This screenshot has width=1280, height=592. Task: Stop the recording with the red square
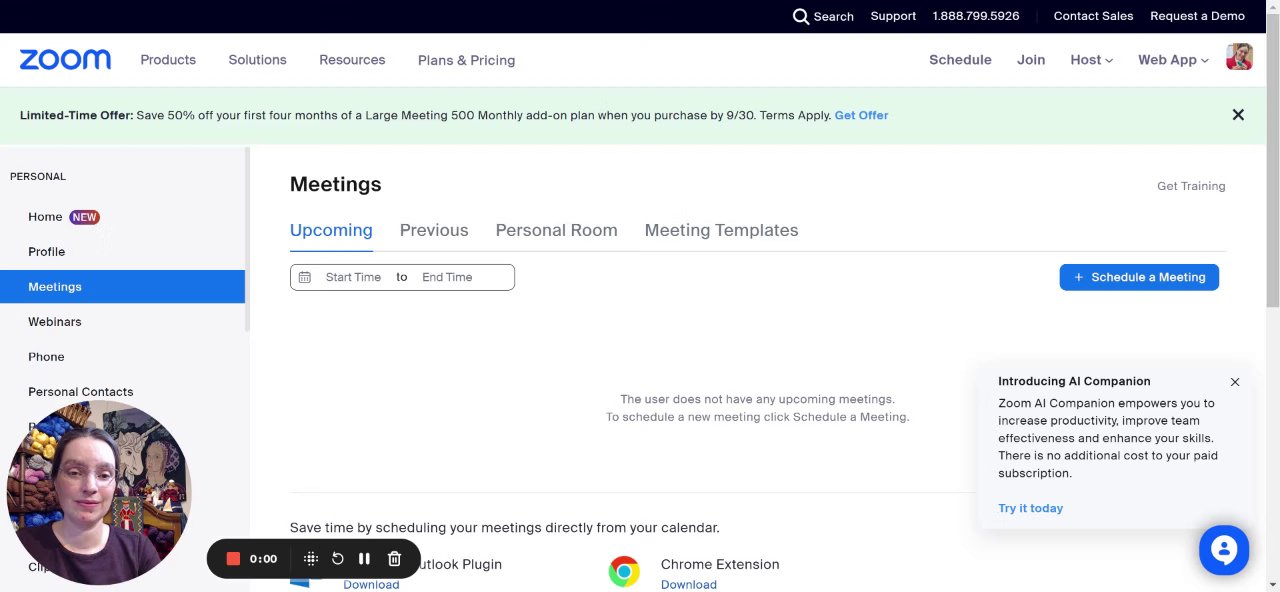(x=233, y=559)
